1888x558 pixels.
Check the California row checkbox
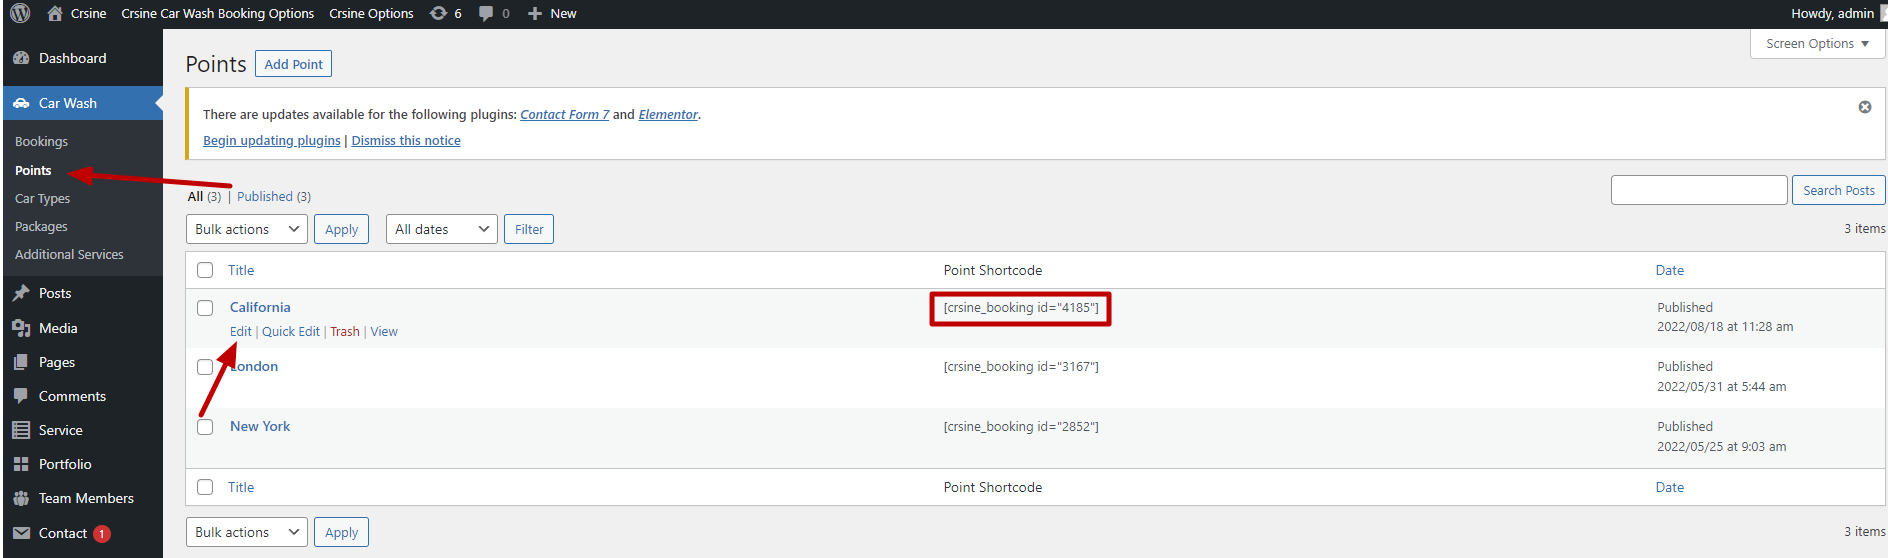[x=205, y=308]
